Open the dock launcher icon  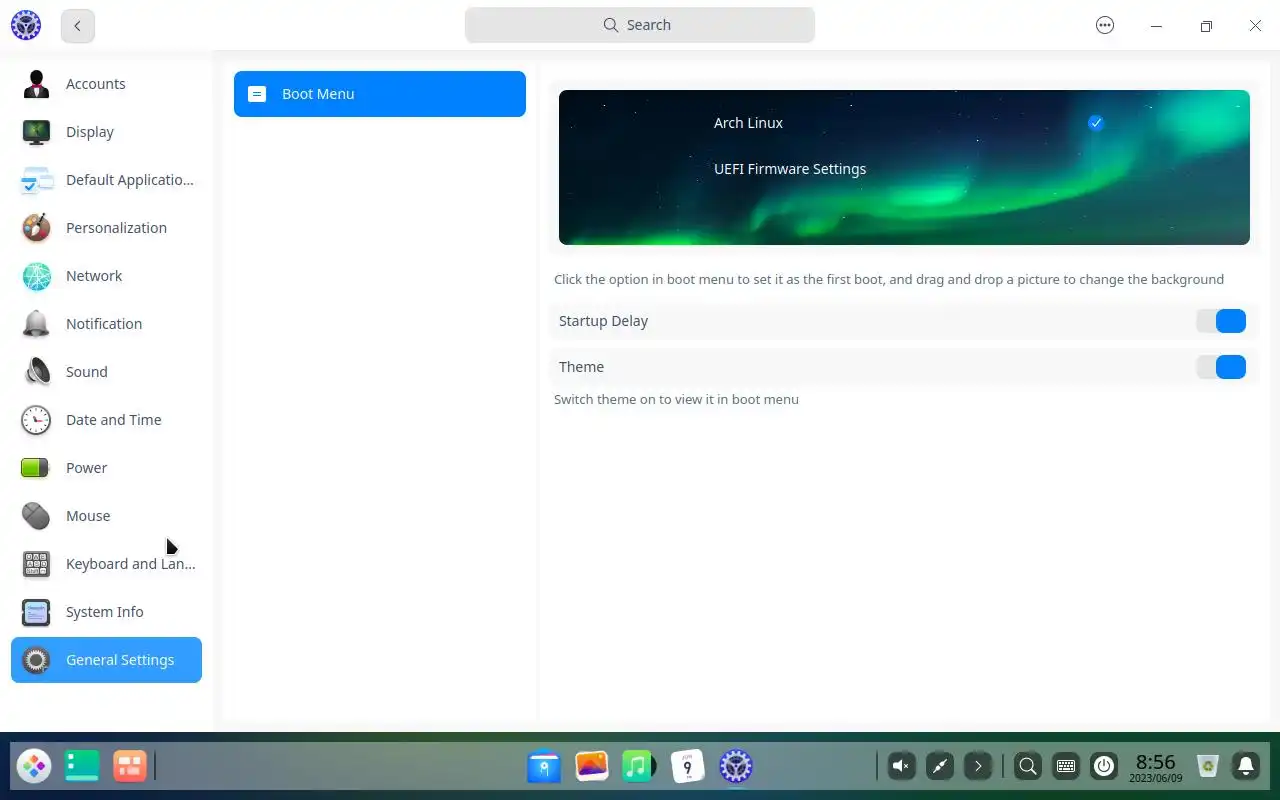coord(34,767)
